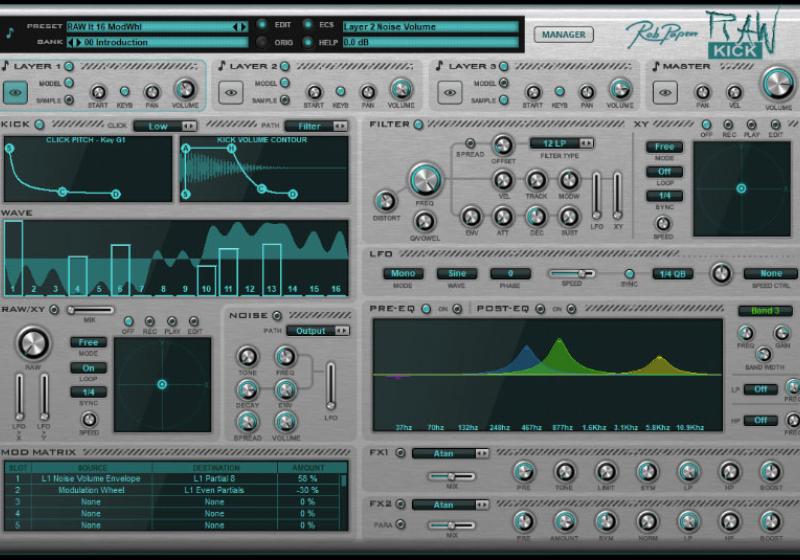The height and width of the screenshot is (560, 800).
Task: Select the Orig mode LED
Action: click(x=262, y=42)
